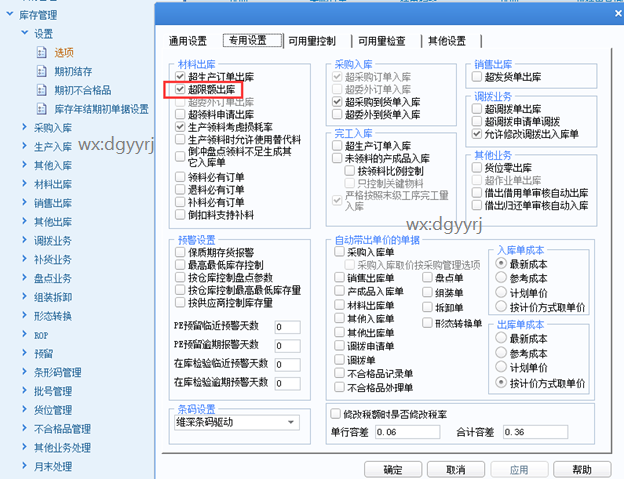
Task: Click the PE预留临近预警天数 input box
Action: pyautogui.click(x=286, y=327)
